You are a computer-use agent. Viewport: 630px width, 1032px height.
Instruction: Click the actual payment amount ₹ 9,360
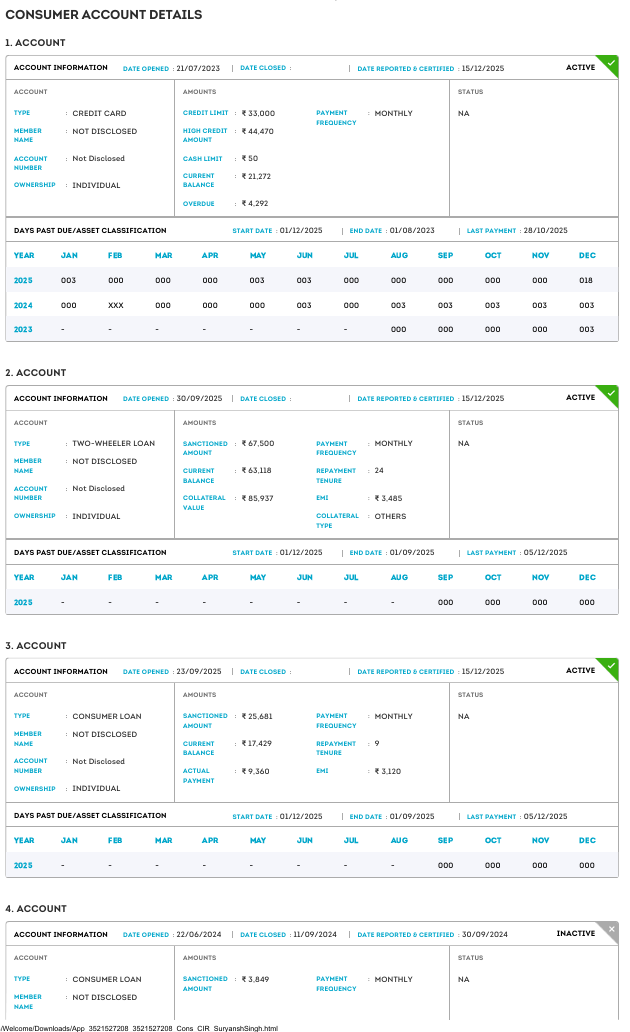coord(256,771)
